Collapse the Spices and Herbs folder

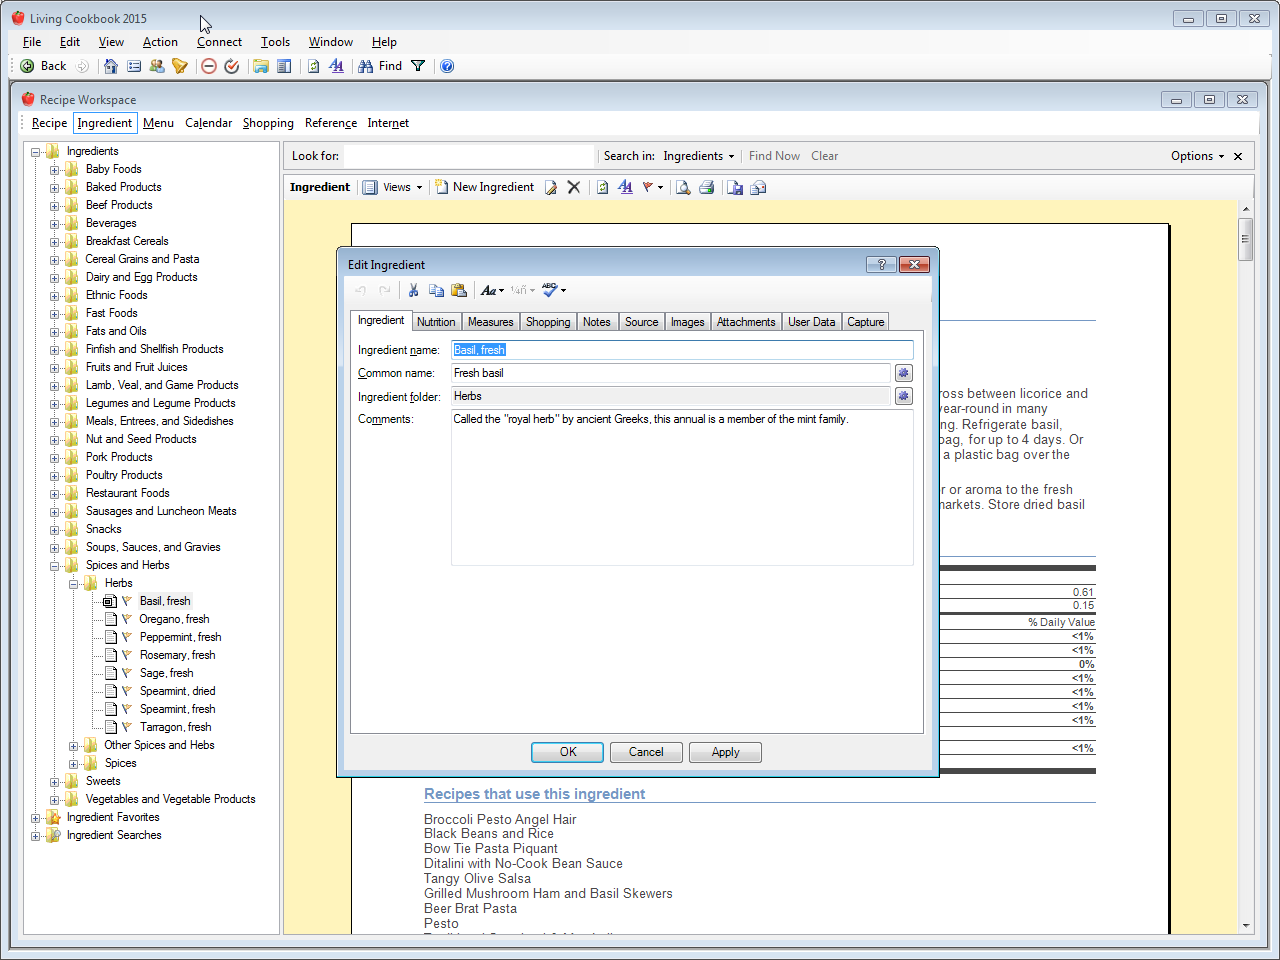coord(55,566)
